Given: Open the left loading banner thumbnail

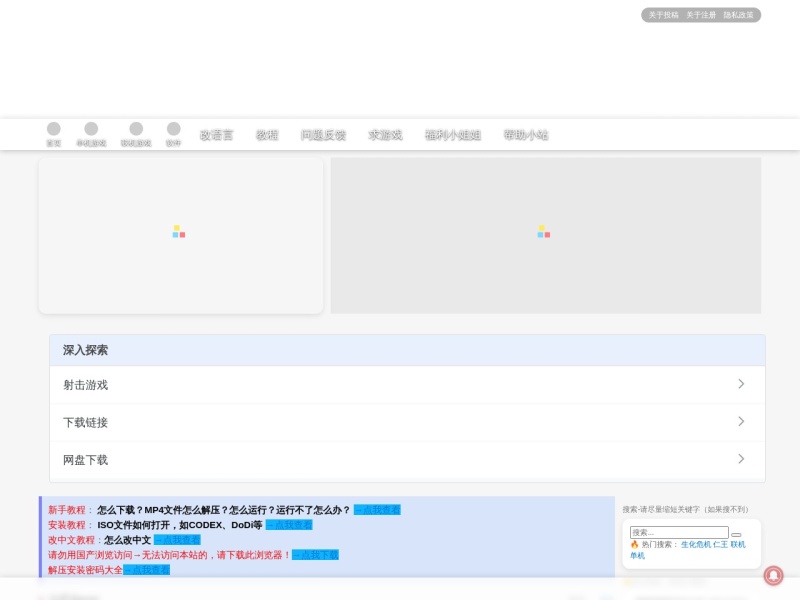Looking at the screenshot, I should (181, 235).
